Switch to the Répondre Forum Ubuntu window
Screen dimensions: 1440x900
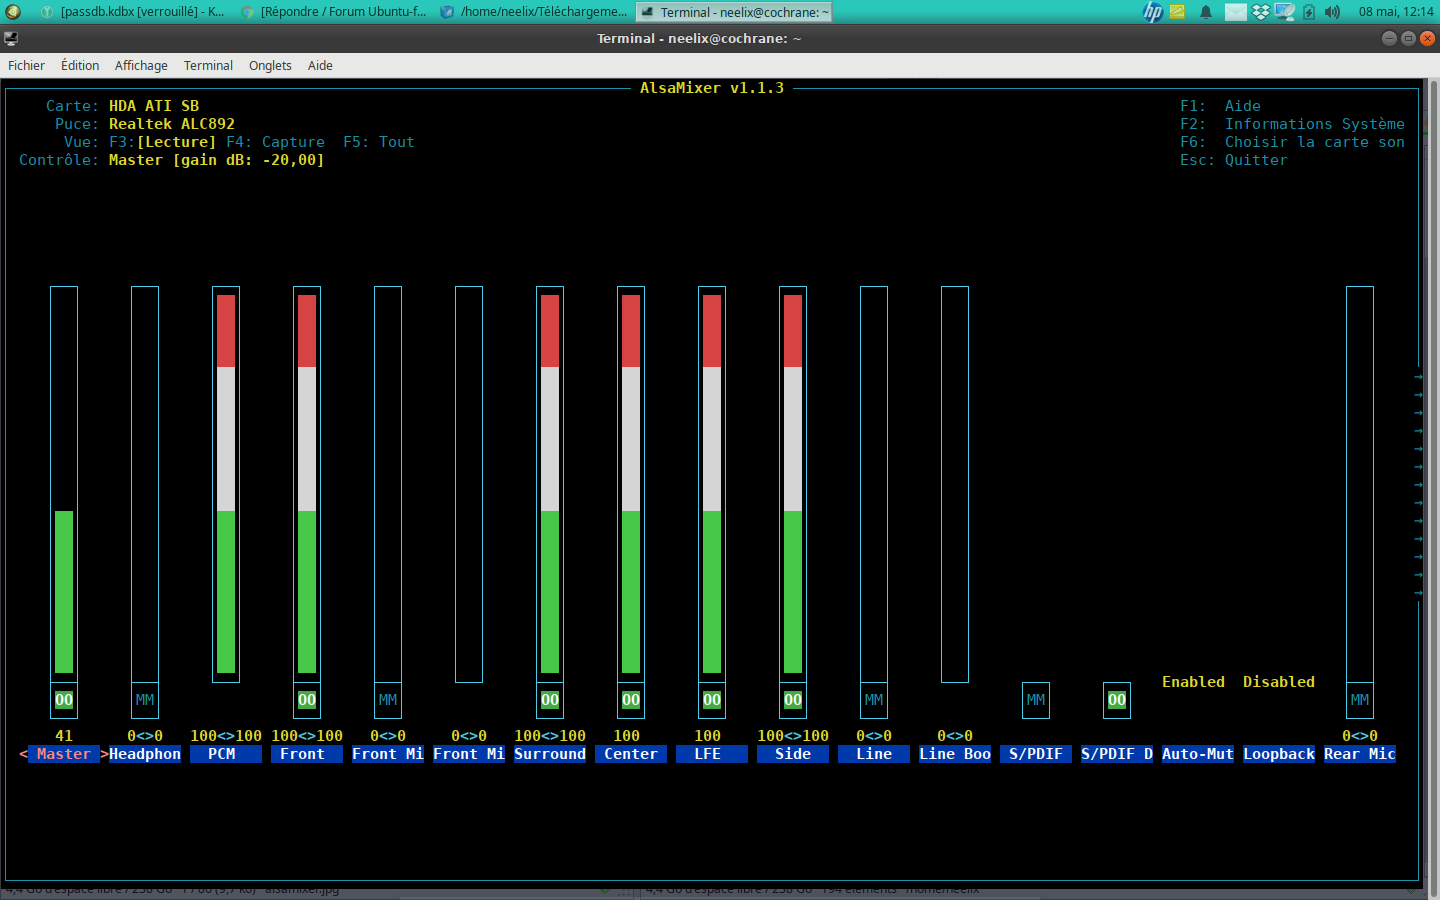click(x=333, y=12)
